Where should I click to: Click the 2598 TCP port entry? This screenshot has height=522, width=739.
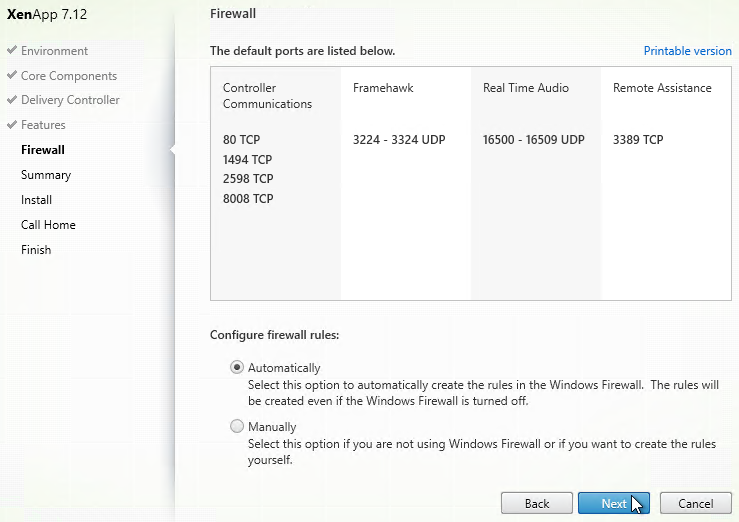click(248, 179)
